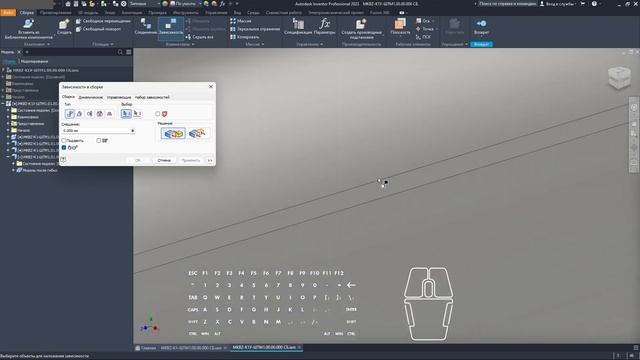This screenshot has height=360, width=640.
Task: Click the Create component icon
Action: (64, 24)
